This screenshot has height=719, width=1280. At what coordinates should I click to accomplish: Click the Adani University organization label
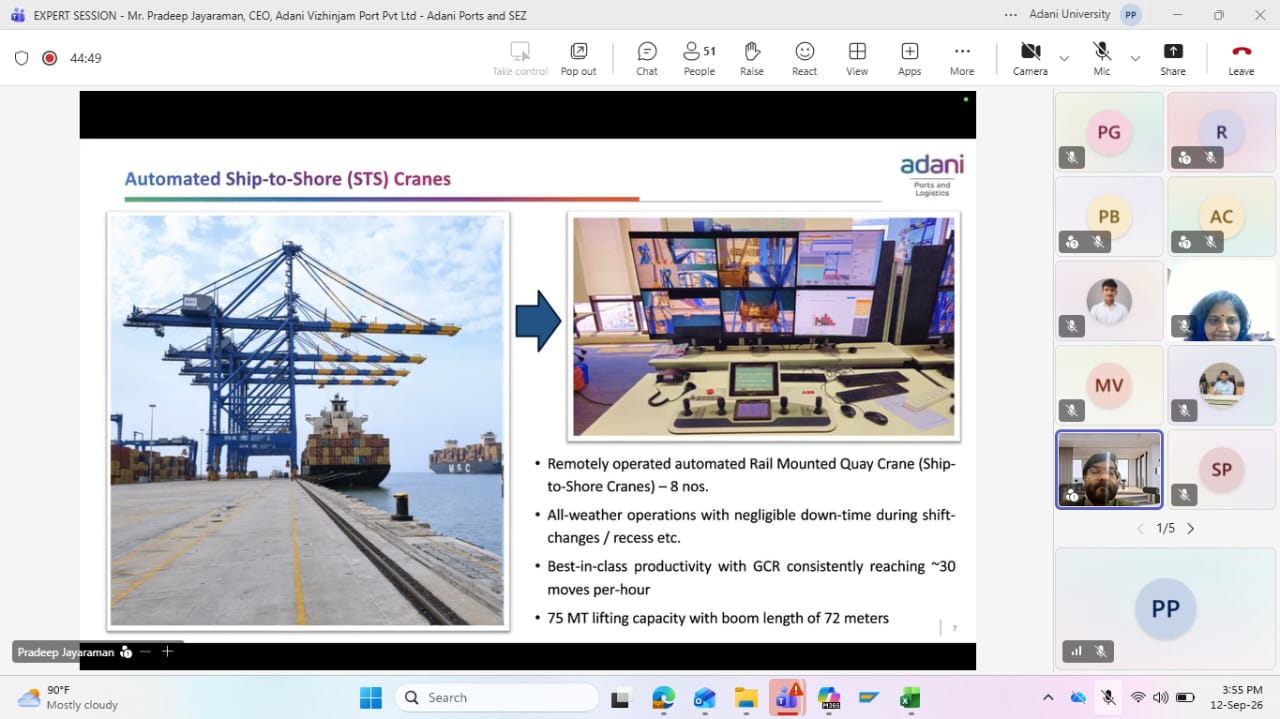tap(1070, 15)
